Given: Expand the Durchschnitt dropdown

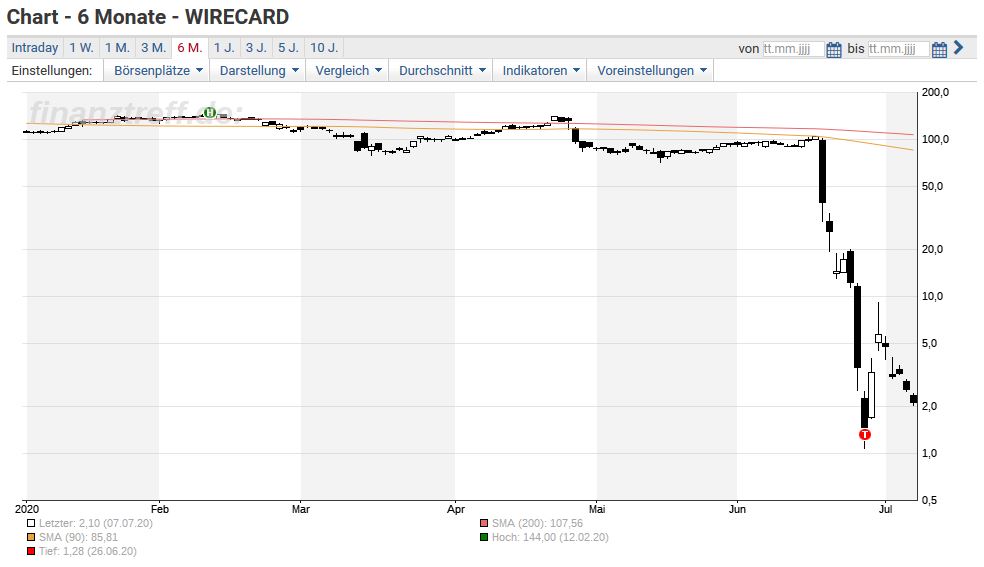Looking at the screenshot, I should (442, 70).
